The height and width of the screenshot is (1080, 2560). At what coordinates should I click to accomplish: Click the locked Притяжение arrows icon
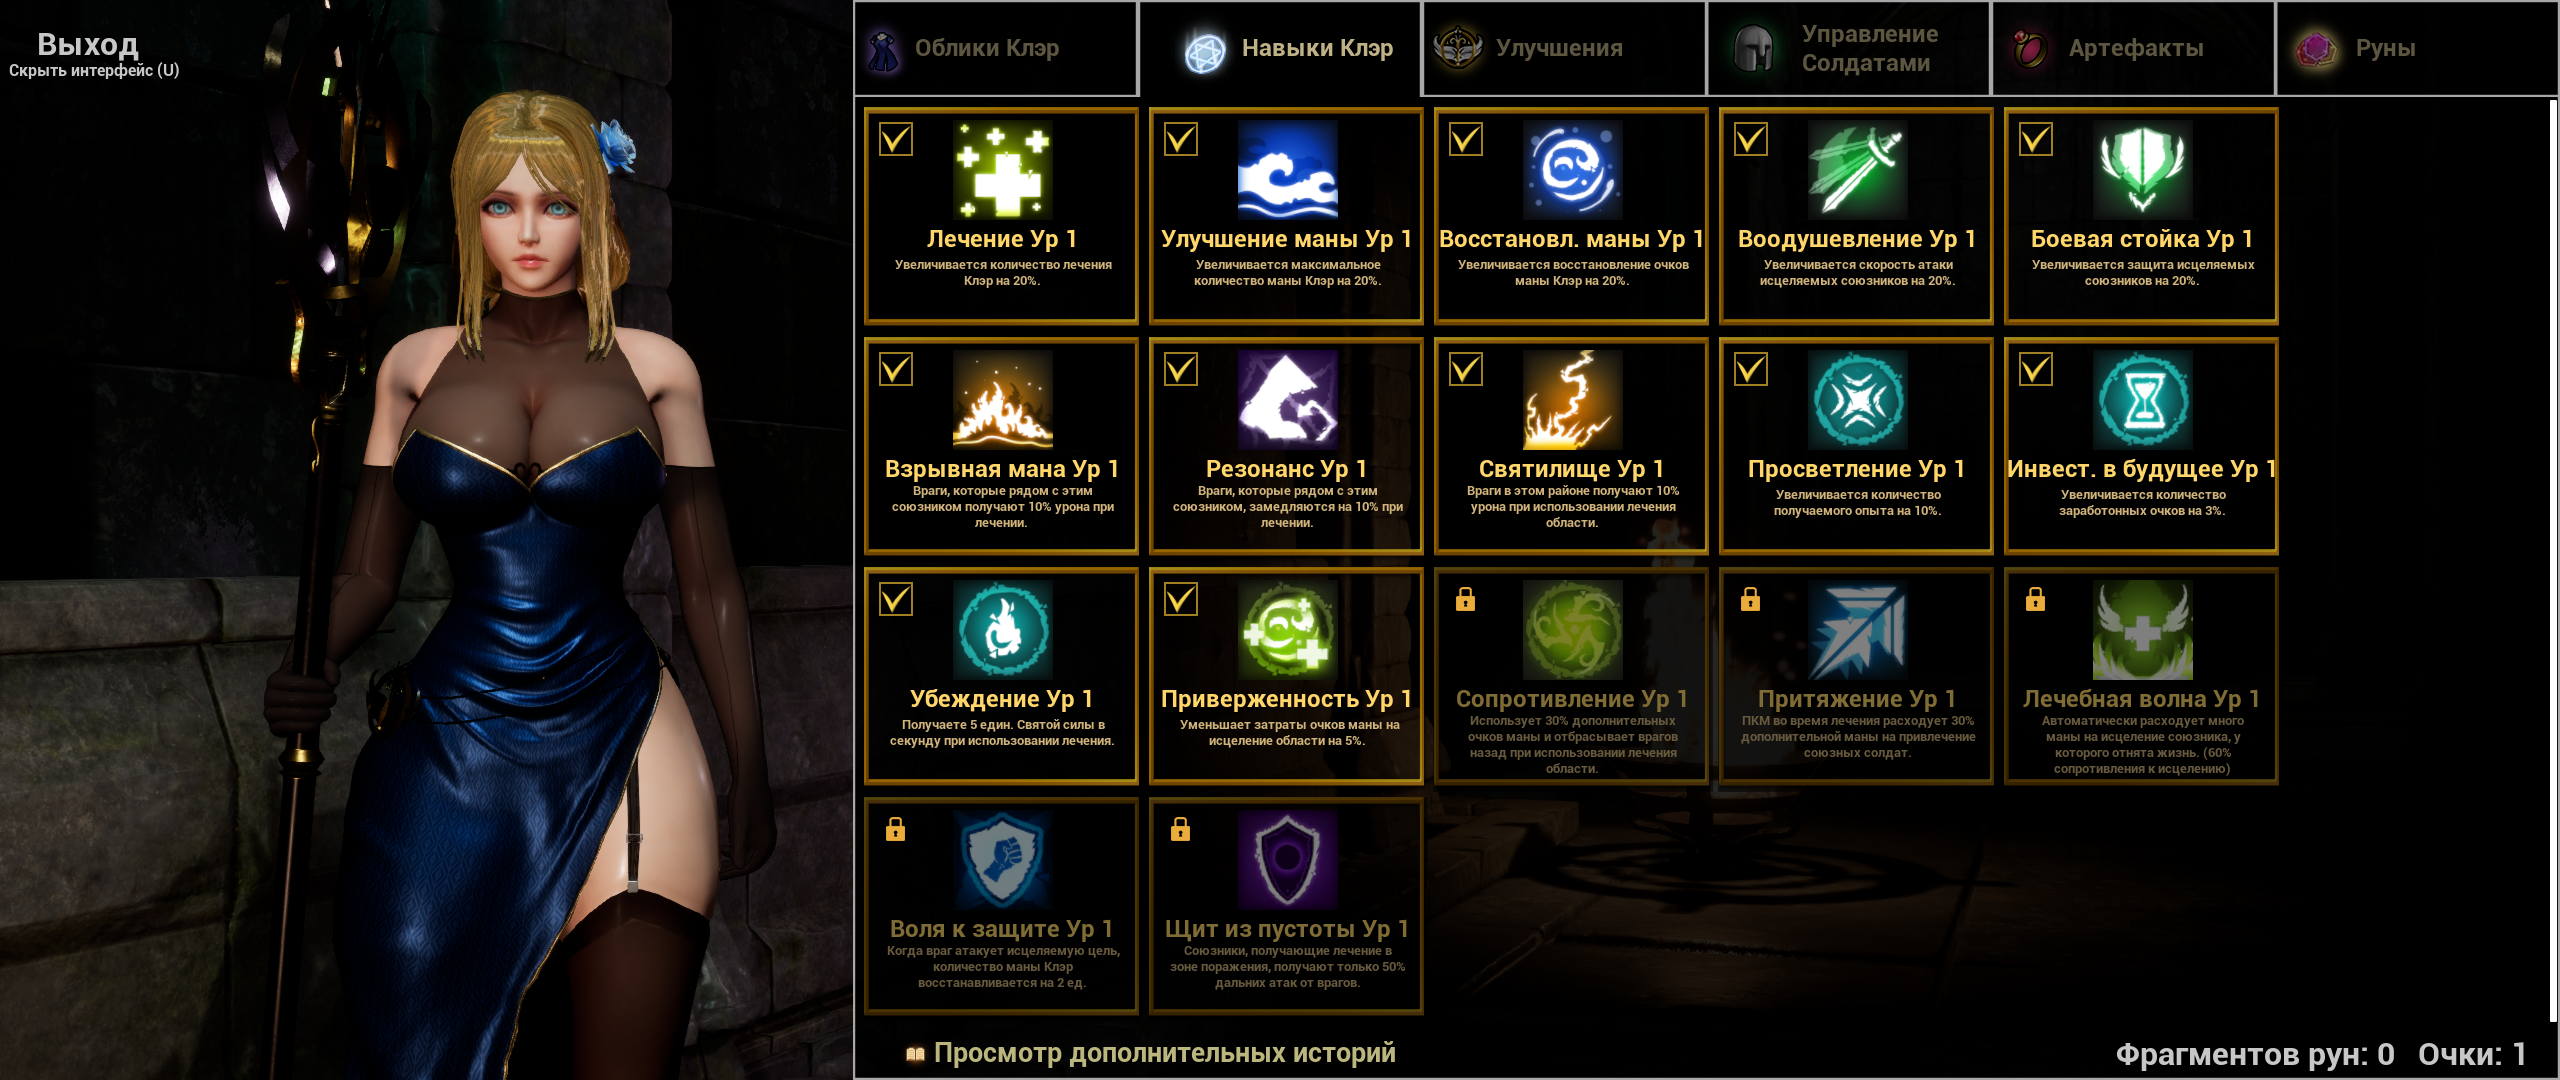[x=1857, y=630]
